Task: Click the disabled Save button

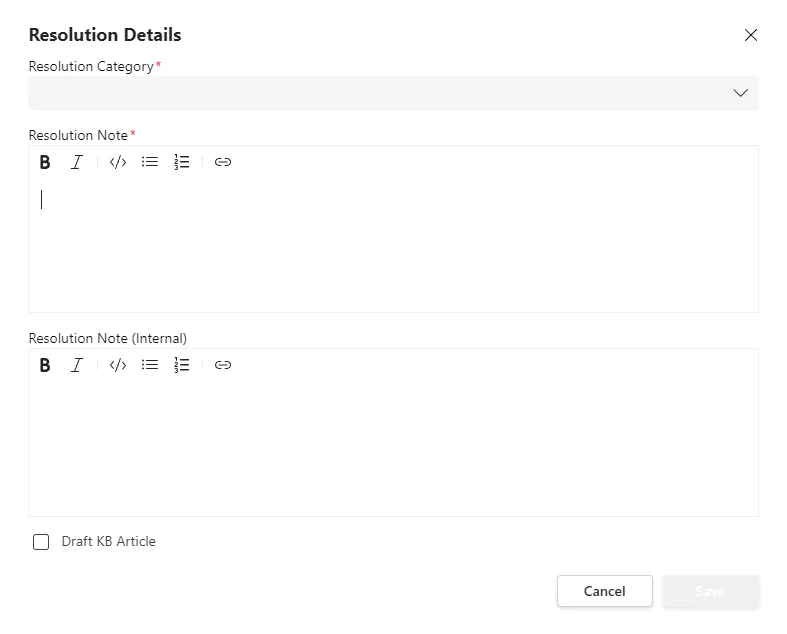Action: (x=711, y=591)
